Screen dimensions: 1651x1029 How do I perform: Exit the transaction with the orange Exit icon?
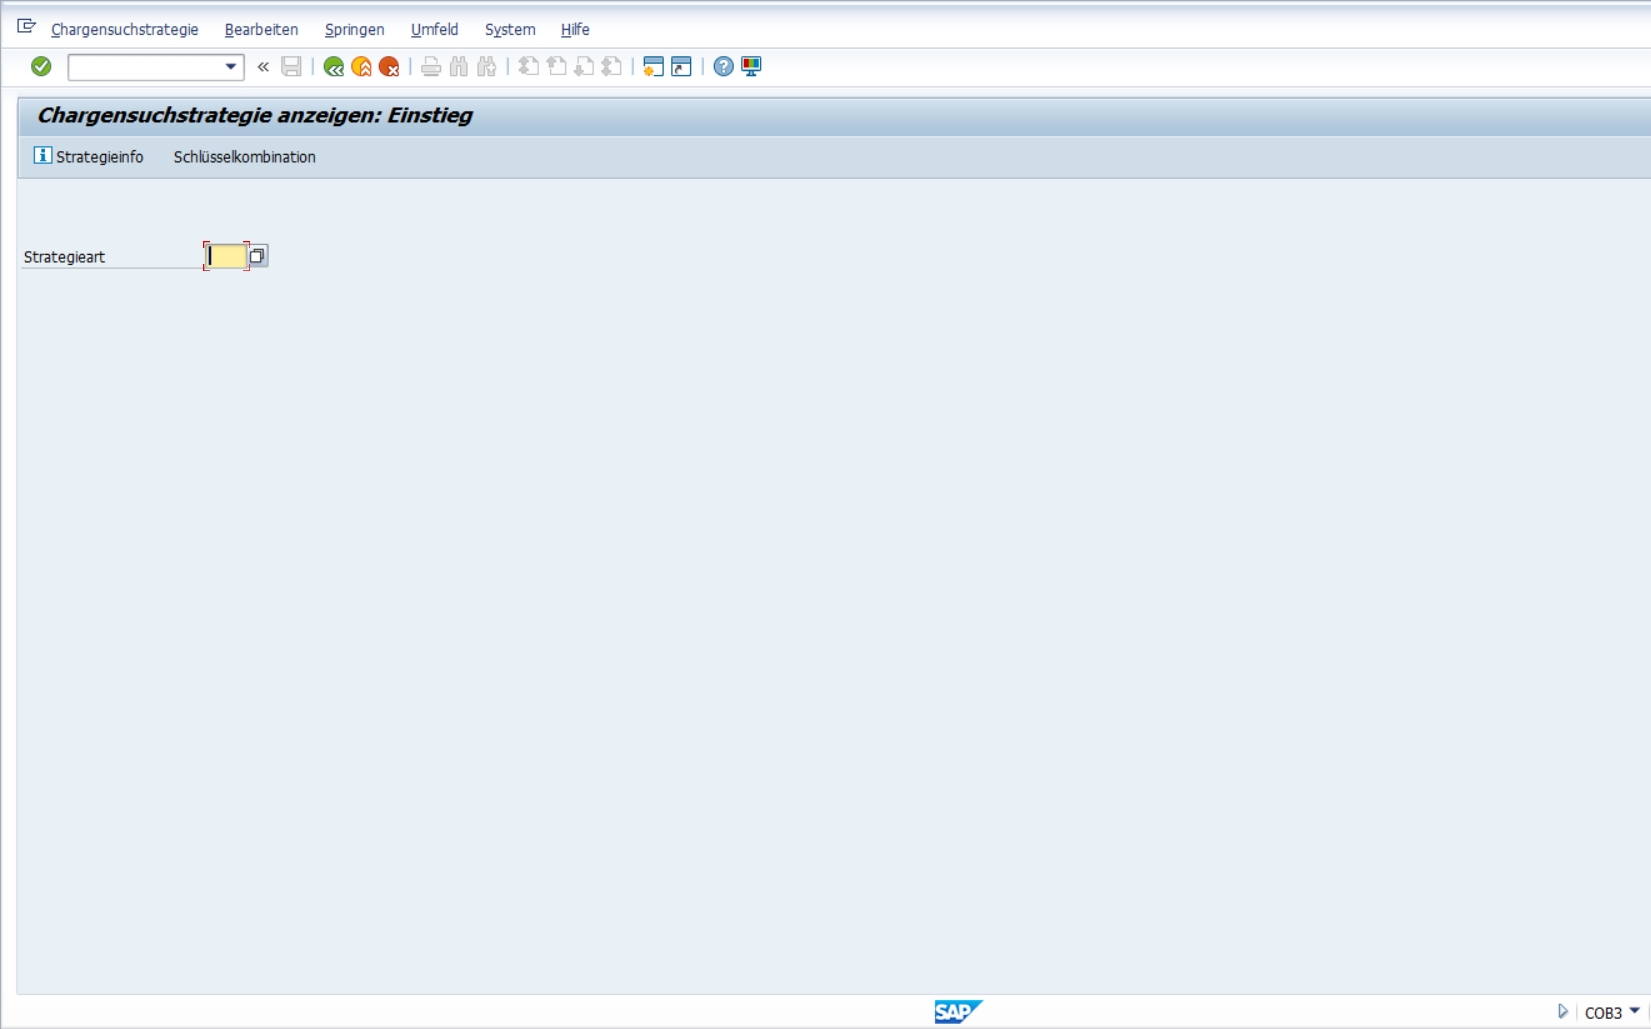362,67
